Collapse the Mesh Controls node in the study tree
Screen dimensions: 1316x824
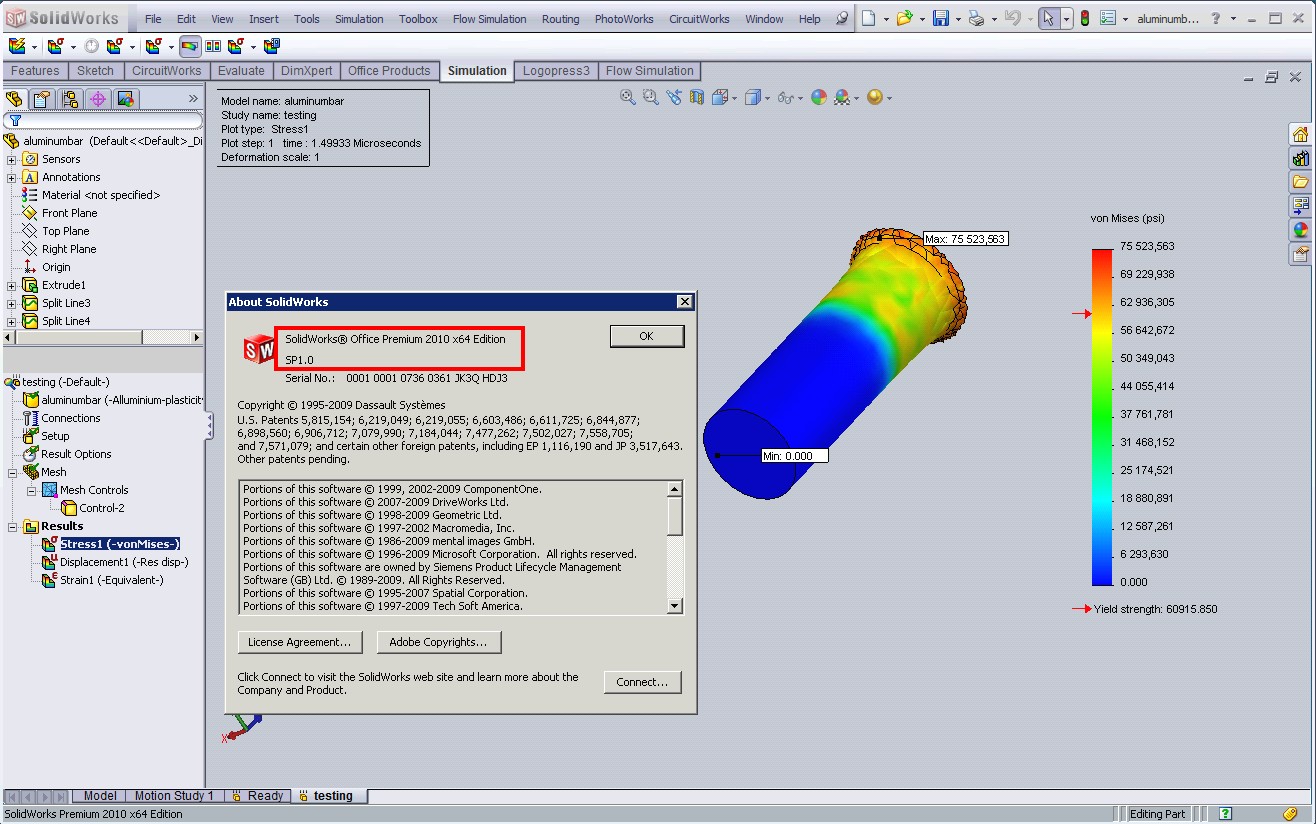coord(31,489)
